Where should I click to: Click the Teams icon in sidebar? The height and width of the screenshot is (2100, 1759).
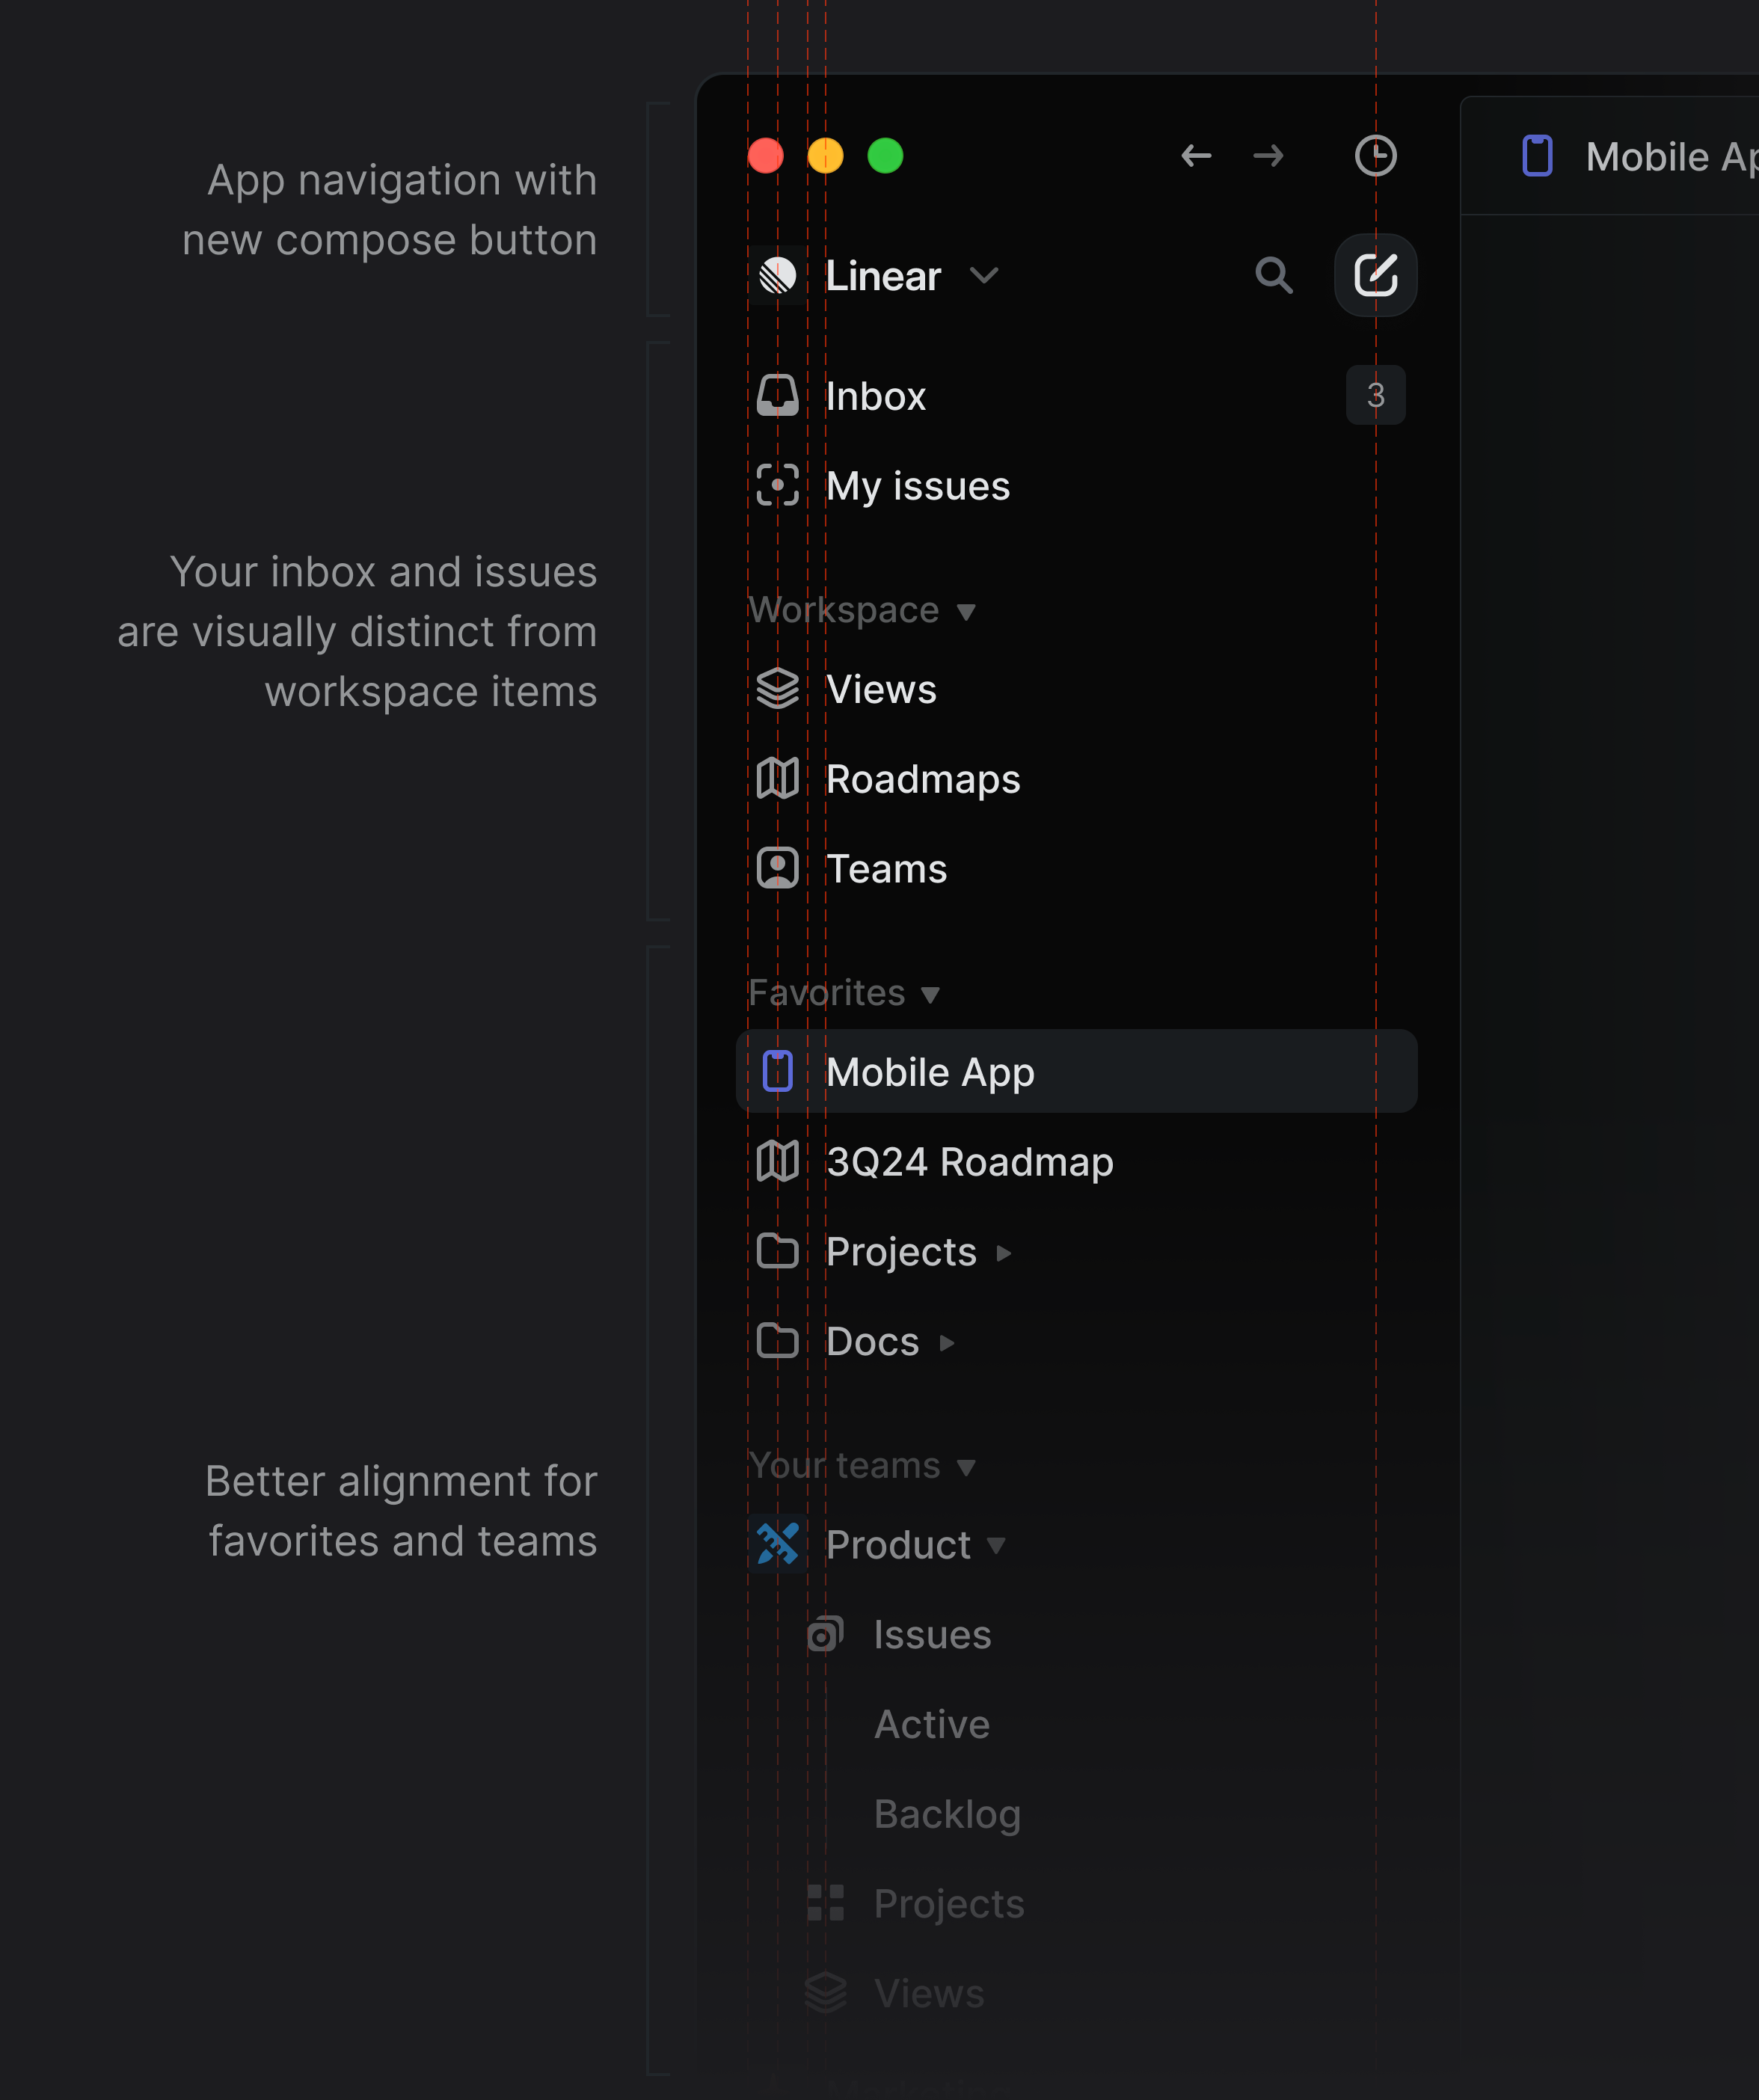tap(779, 868)
